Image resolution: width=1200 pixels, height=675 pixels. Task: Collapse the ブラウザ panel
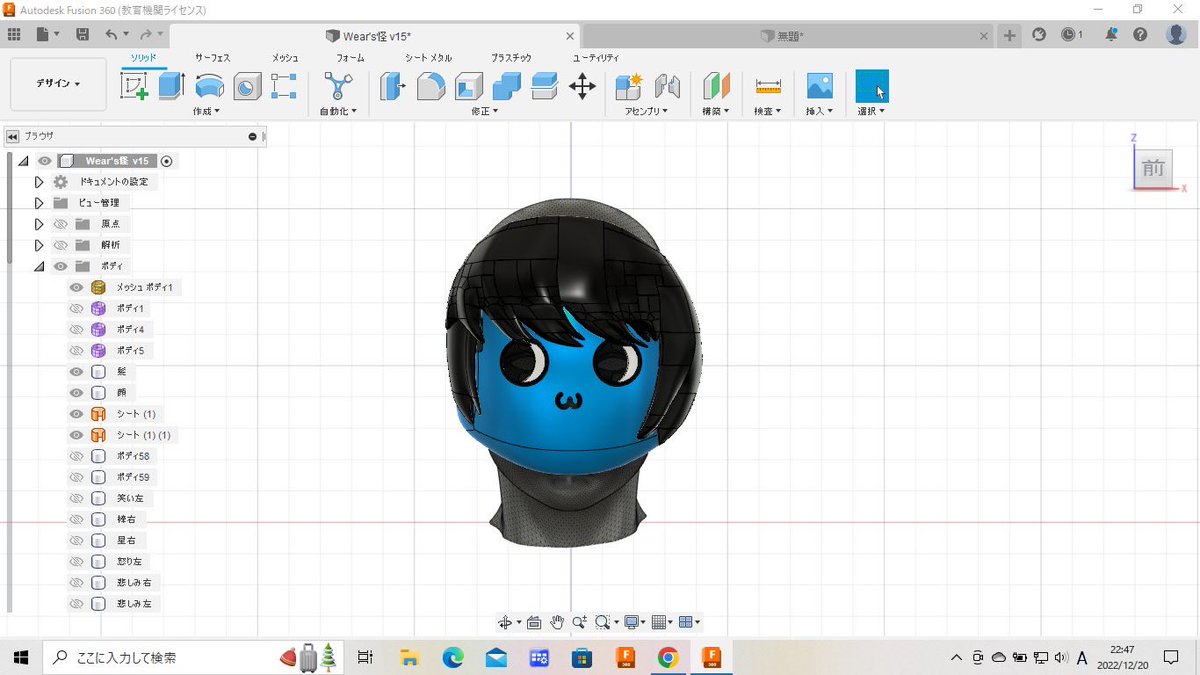pos(13,136)
